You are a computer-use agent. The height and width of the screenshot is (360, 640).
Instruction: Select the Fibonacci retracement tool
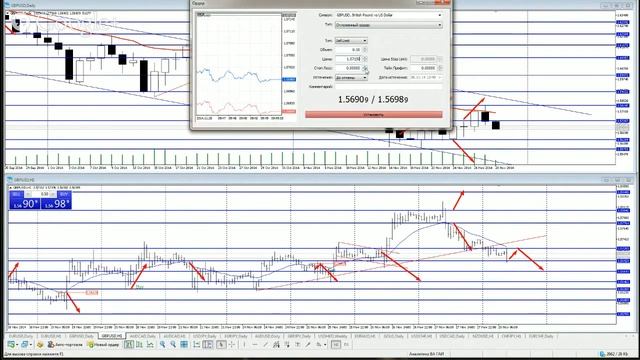coord(287,345)
